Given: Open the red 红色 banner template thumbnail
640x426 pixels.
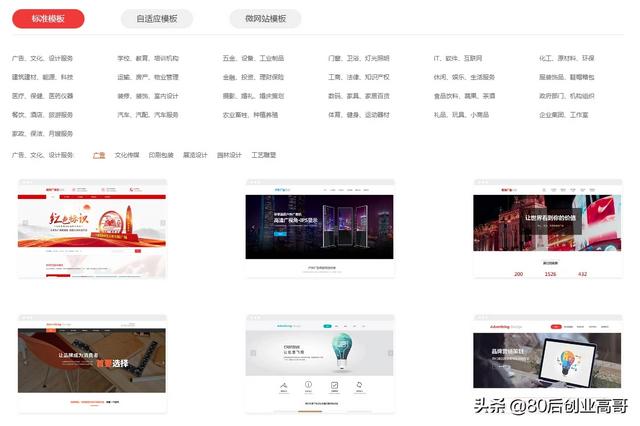Looking at the screenshot, I should 92,229.
